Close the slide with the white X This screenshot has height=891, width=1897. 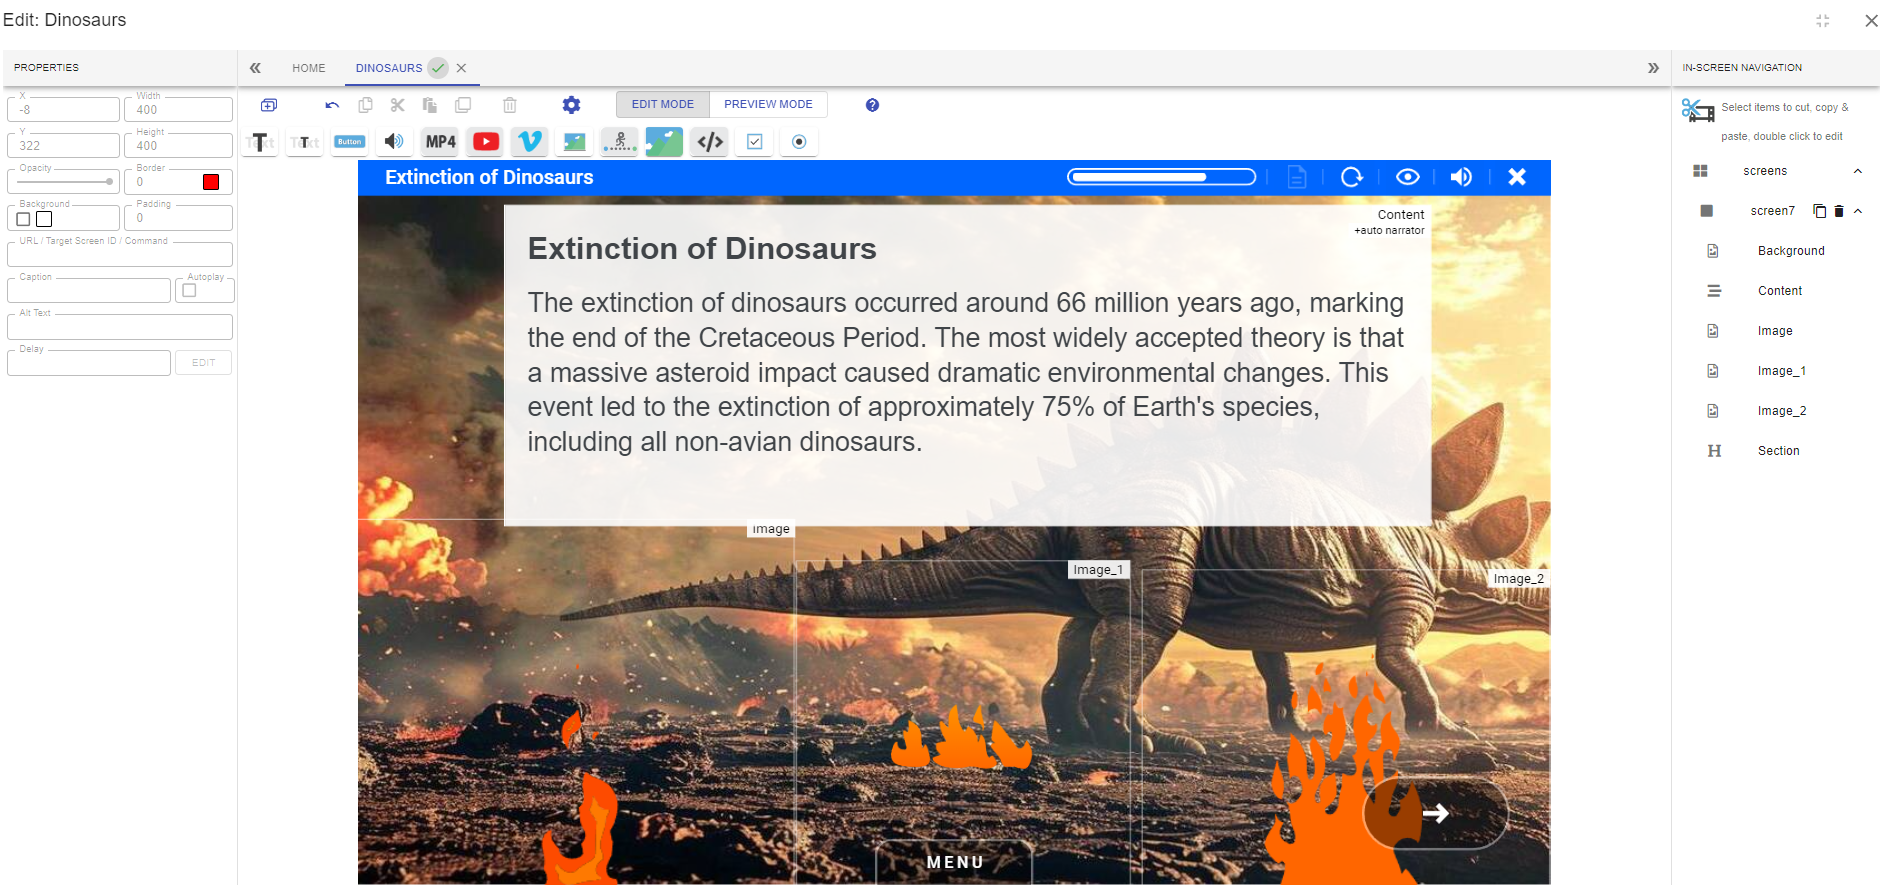[1517, 177]
